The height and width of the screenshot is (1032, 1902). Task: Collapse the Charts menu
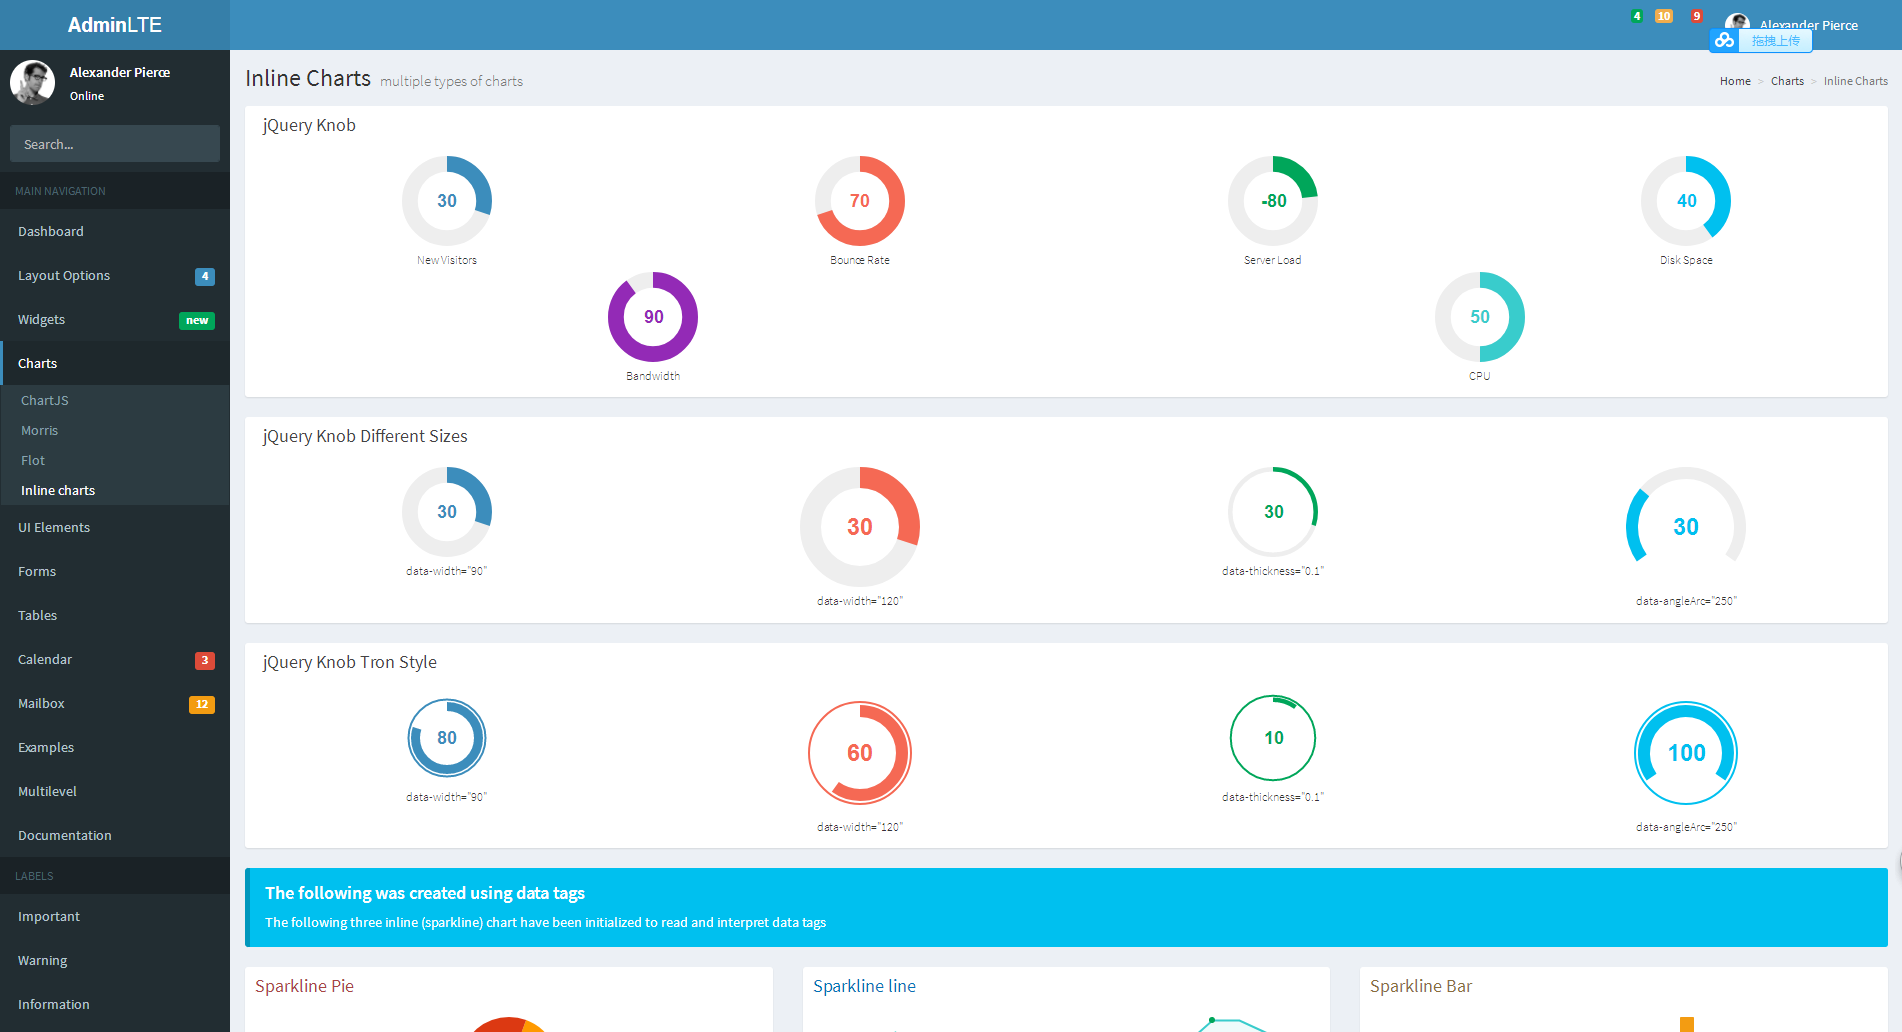[115, 363]
